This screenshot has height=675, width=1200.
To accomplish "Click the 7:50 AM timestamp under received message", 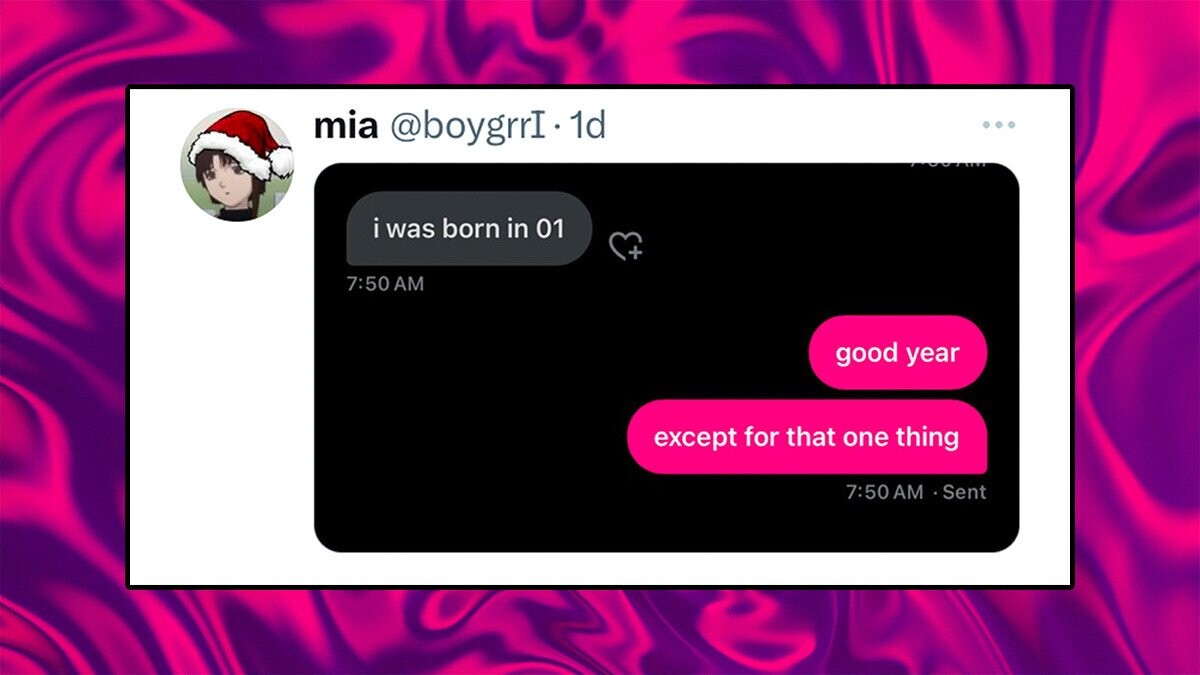I will click(x=385, y=284).
